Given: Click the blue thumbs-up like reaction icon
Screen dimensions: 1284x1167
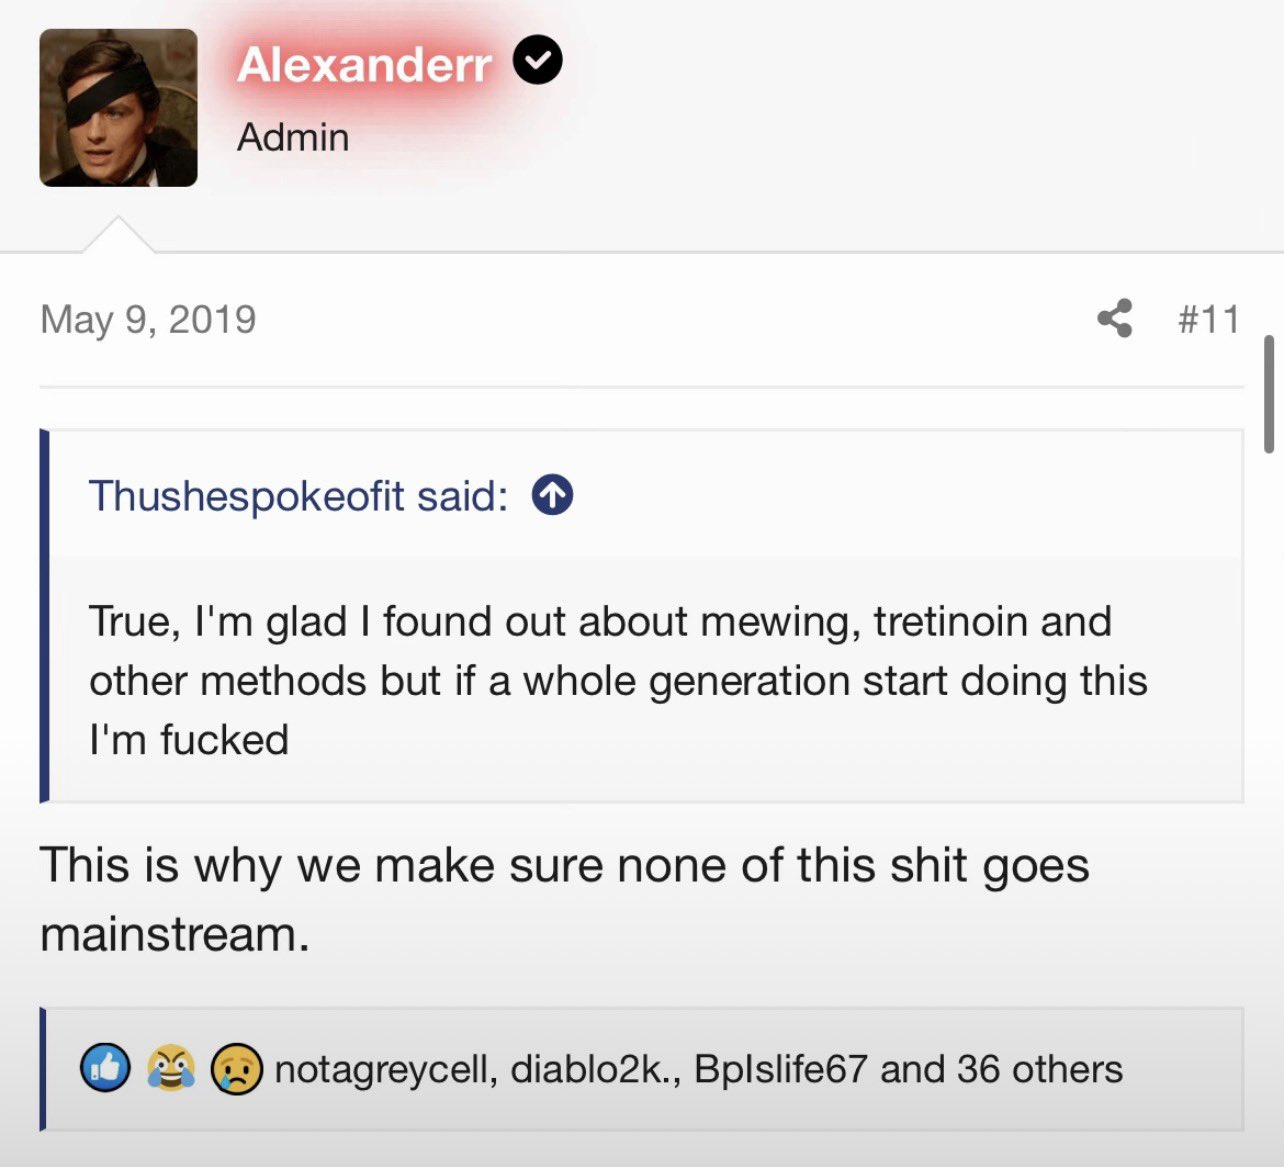Looking at the screenshot, I should [x=105, y=1069].
